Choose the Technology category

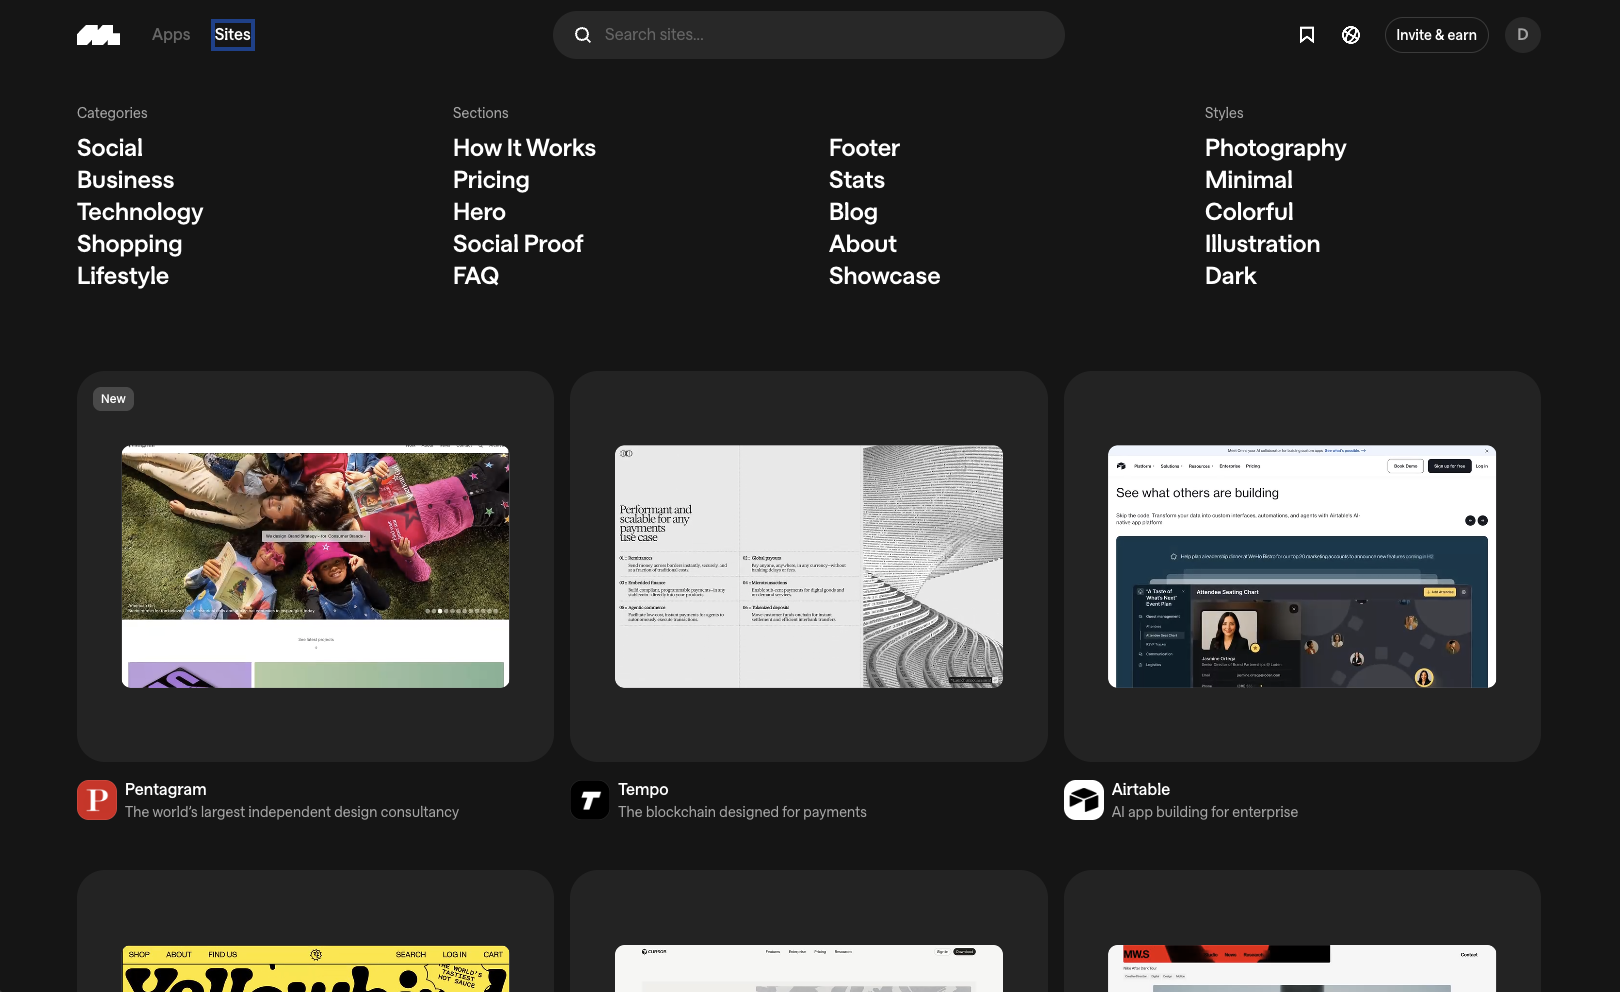point(140,212)
